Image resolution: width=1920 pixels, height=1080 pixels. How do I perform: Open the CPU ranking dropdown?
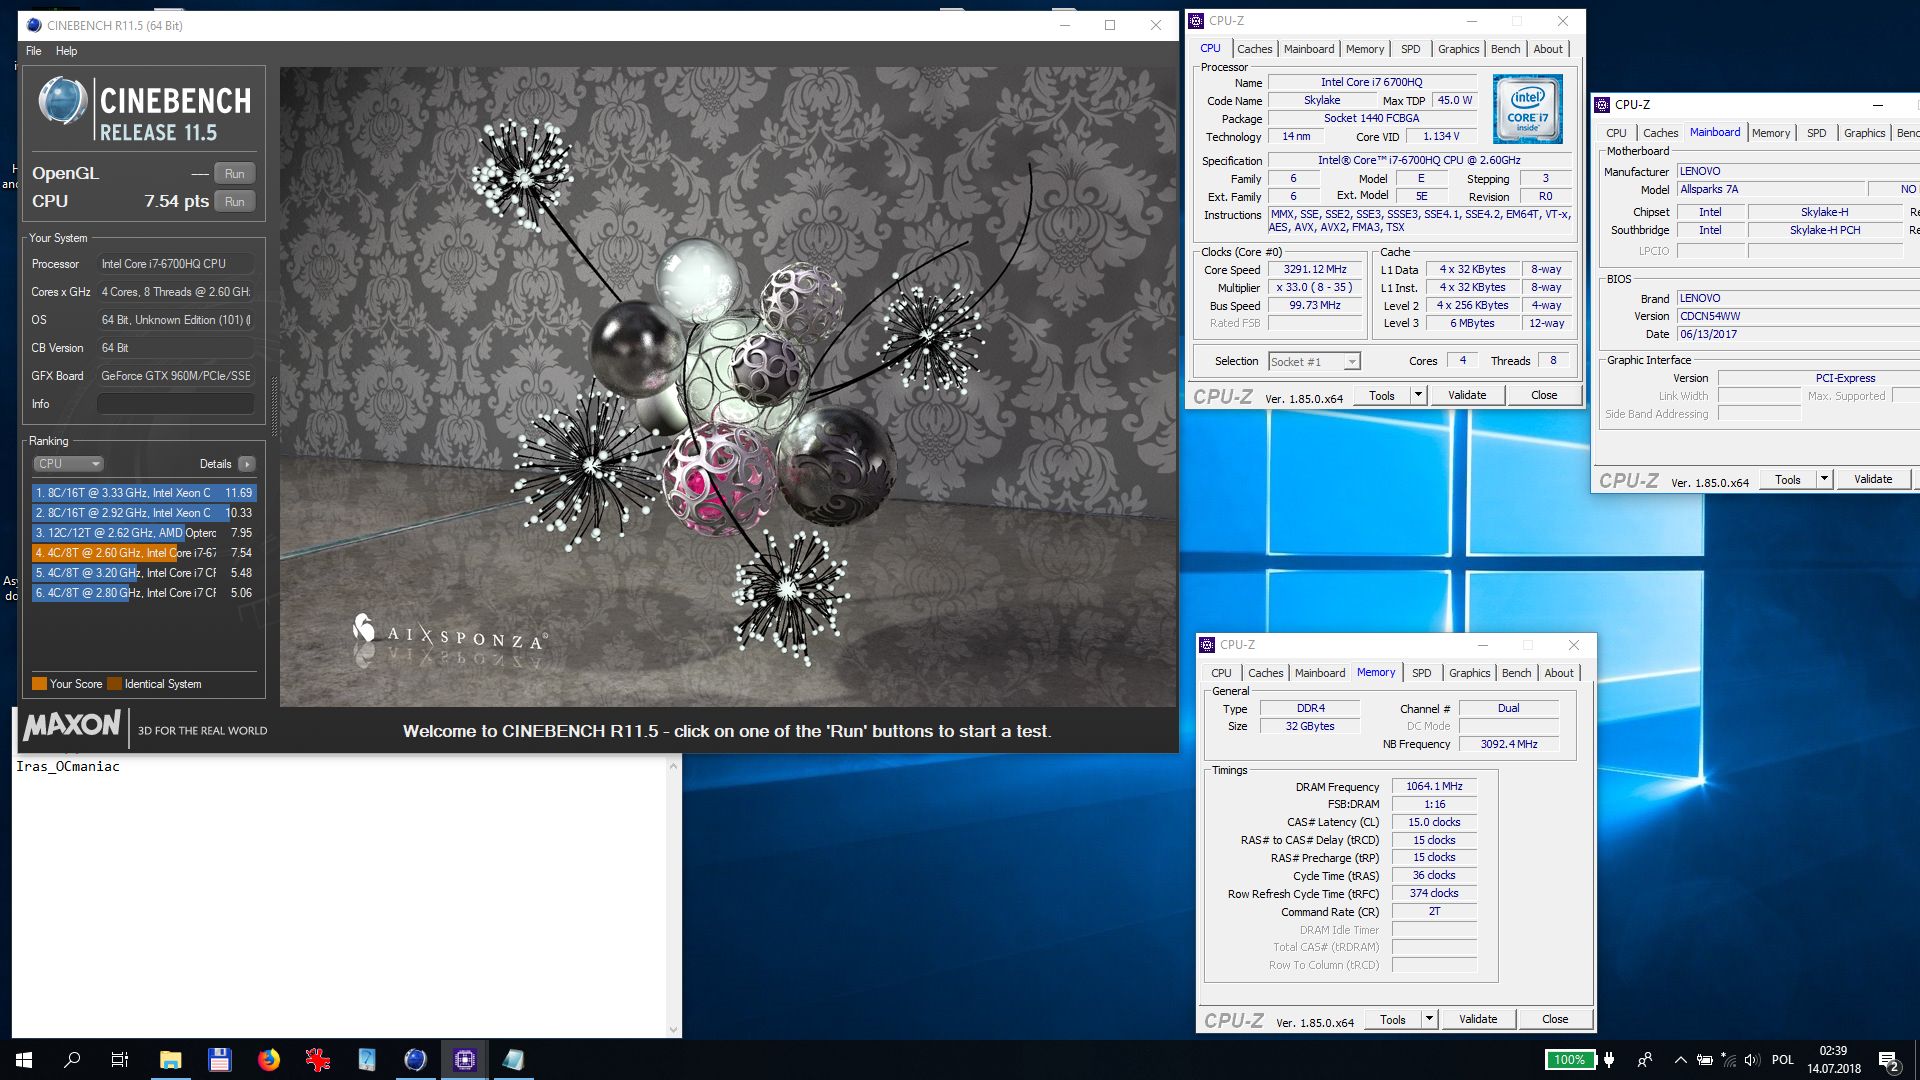[x=68, y=464]
